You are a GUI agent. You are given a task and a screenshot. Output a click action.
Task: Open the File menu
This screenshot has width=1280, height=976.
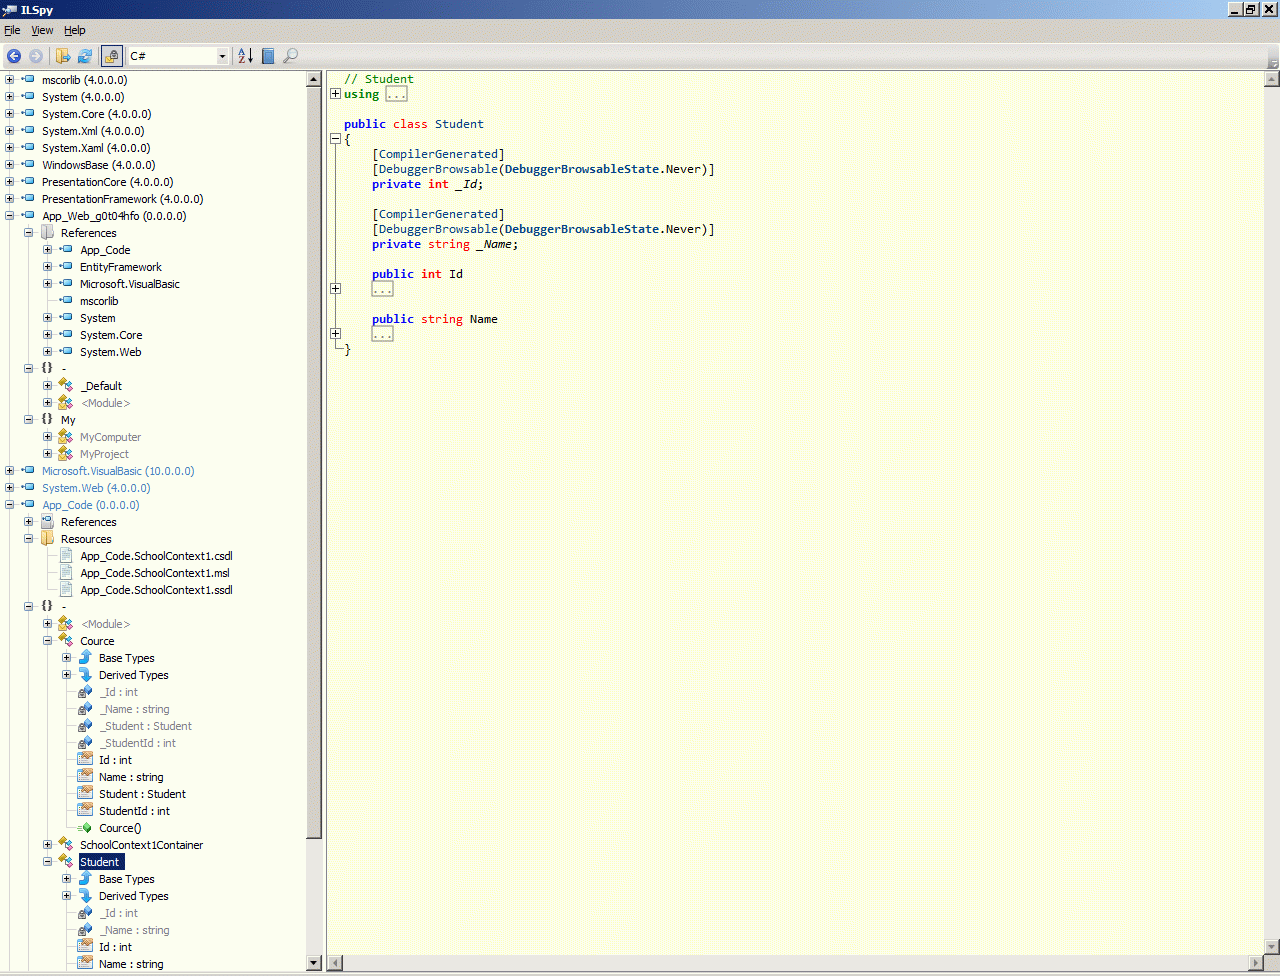(12, 30)
